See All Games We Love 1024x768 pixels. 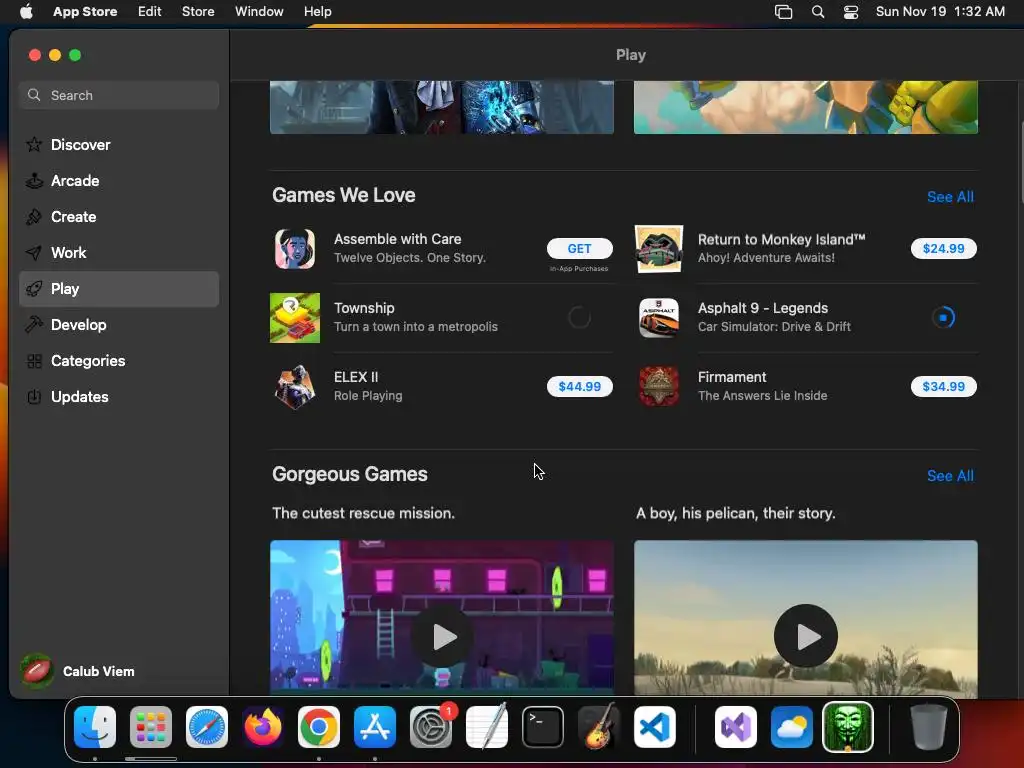point(950,197)
